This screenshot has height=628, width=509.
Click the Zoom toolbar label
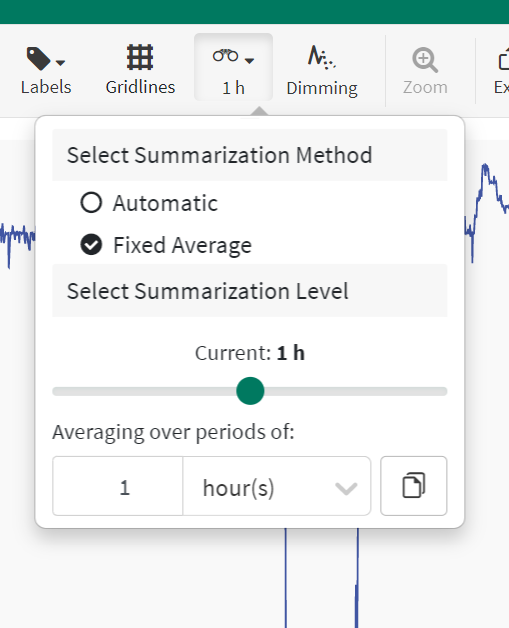(x=425, y=87)
